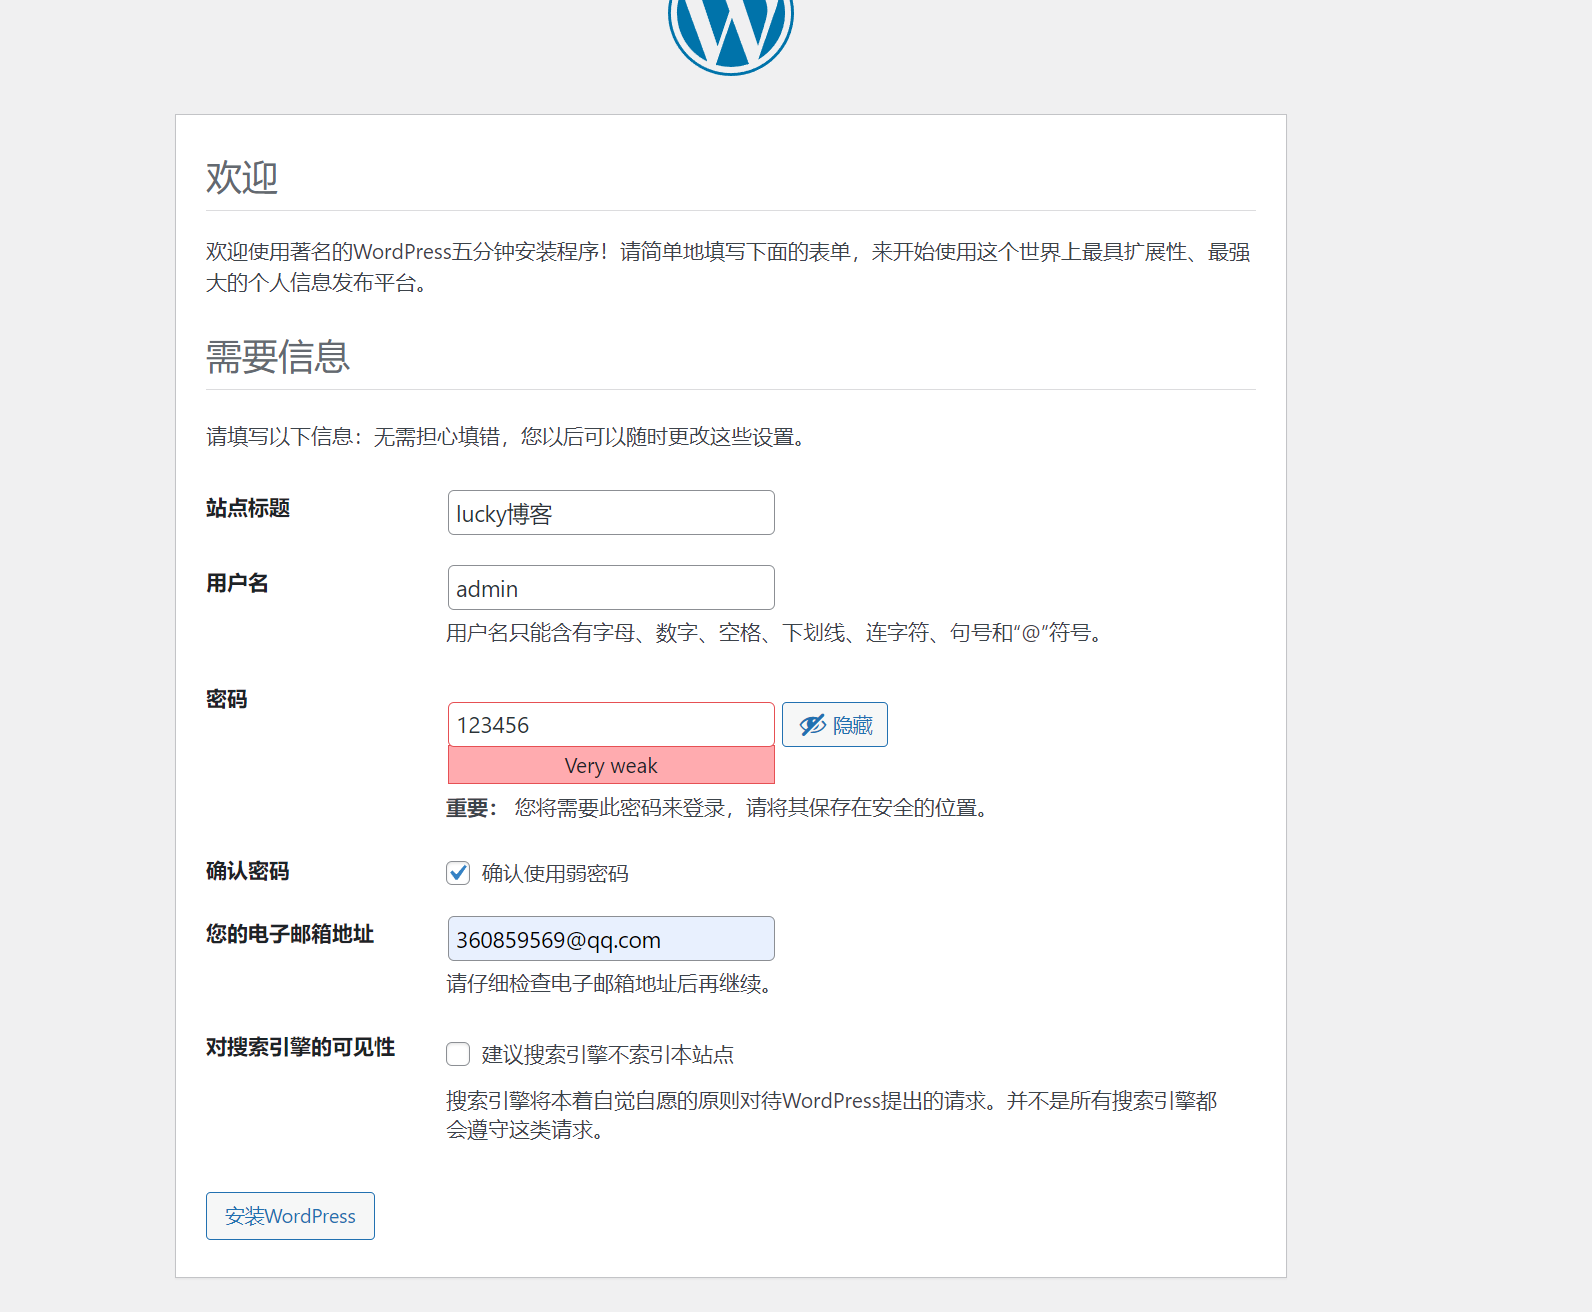Click the email field with 360859569@qq.com
The height and width of the screenshot is (1312, 1592).
[x=610, y=939]
